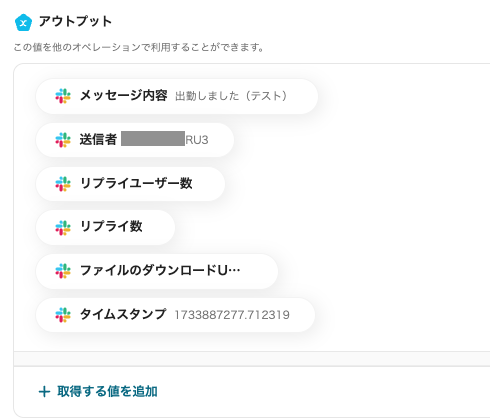Click Slack icon beside リプライユーザー数
490x418 pixels.
point(63,184)
